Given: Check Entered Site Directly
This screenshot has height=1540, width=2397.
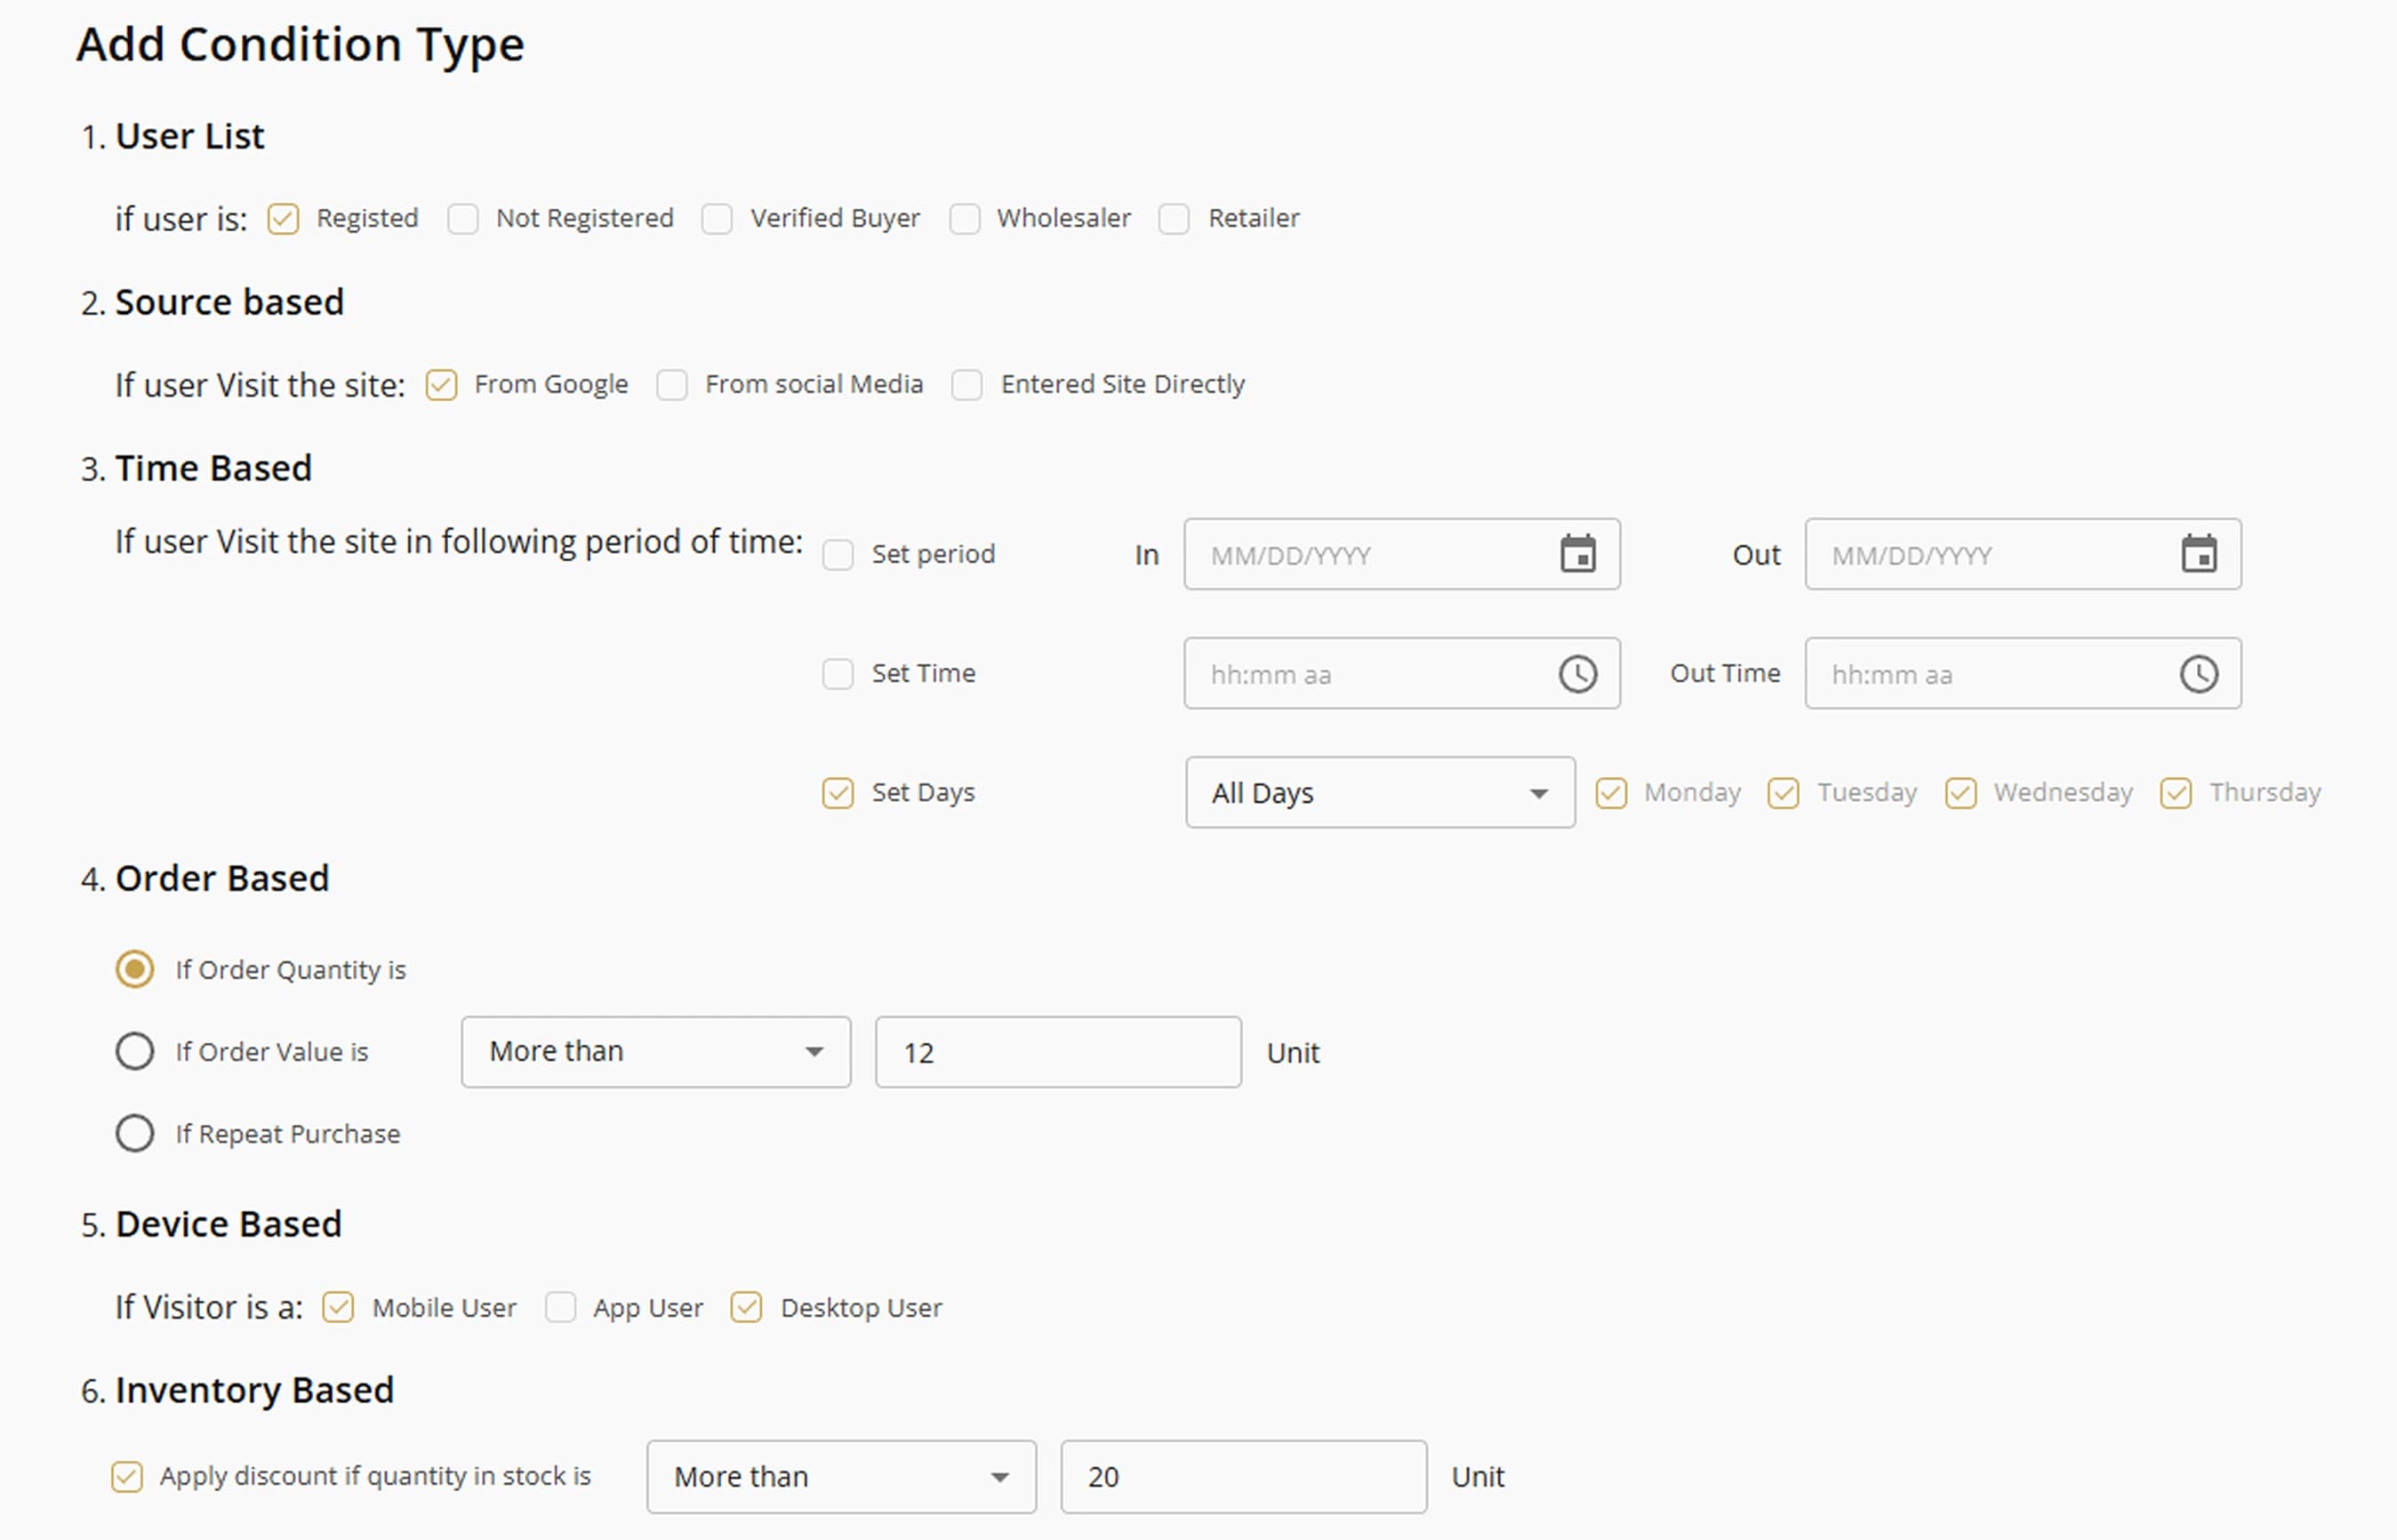Looking at the screenshot, I should (x=967, y=384).
